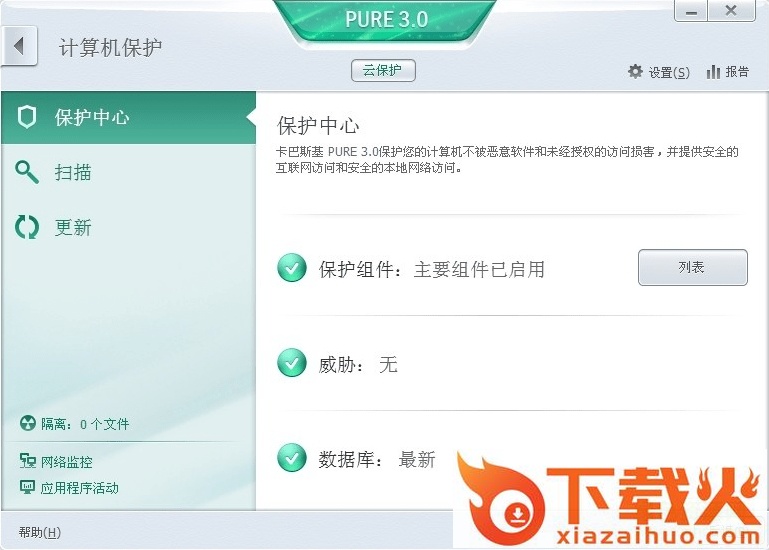This screenshot has height=550, width=769.
Task: Click the back arrow button
Action: [19, 46]
